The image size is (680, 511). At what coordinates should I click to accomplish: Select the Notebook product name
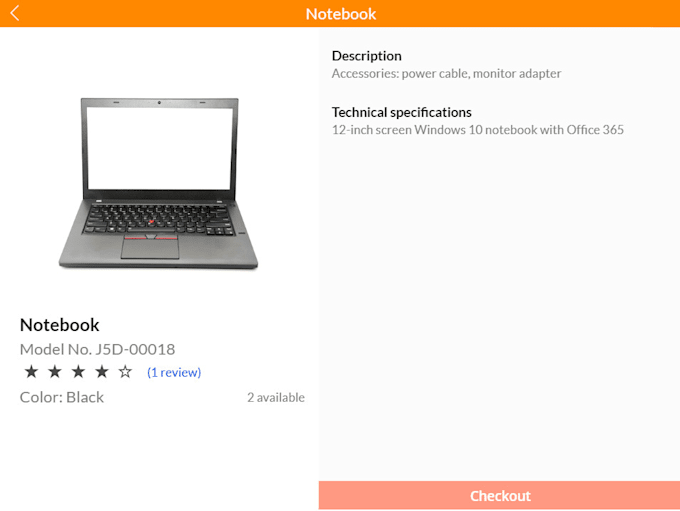click(x=59, y=325)
